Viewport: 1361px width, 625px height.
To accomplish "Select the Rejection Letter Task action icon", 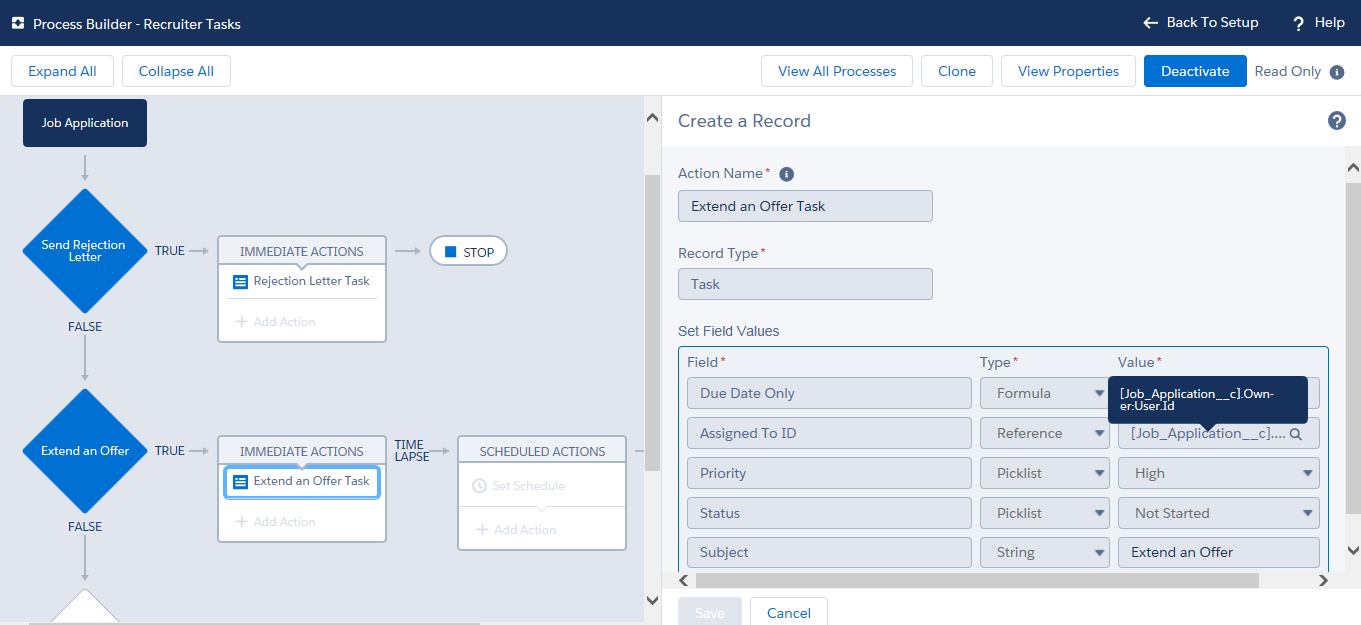I will tap(240, 282).
